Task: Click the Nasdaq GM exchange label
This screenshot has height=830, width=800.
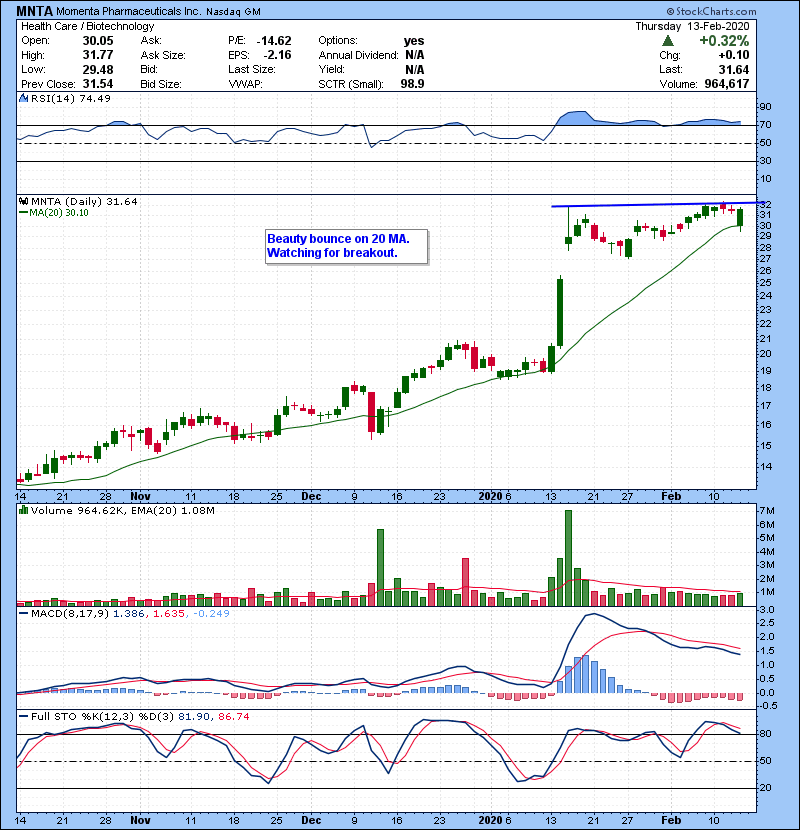Action: [x=233, y=12]
